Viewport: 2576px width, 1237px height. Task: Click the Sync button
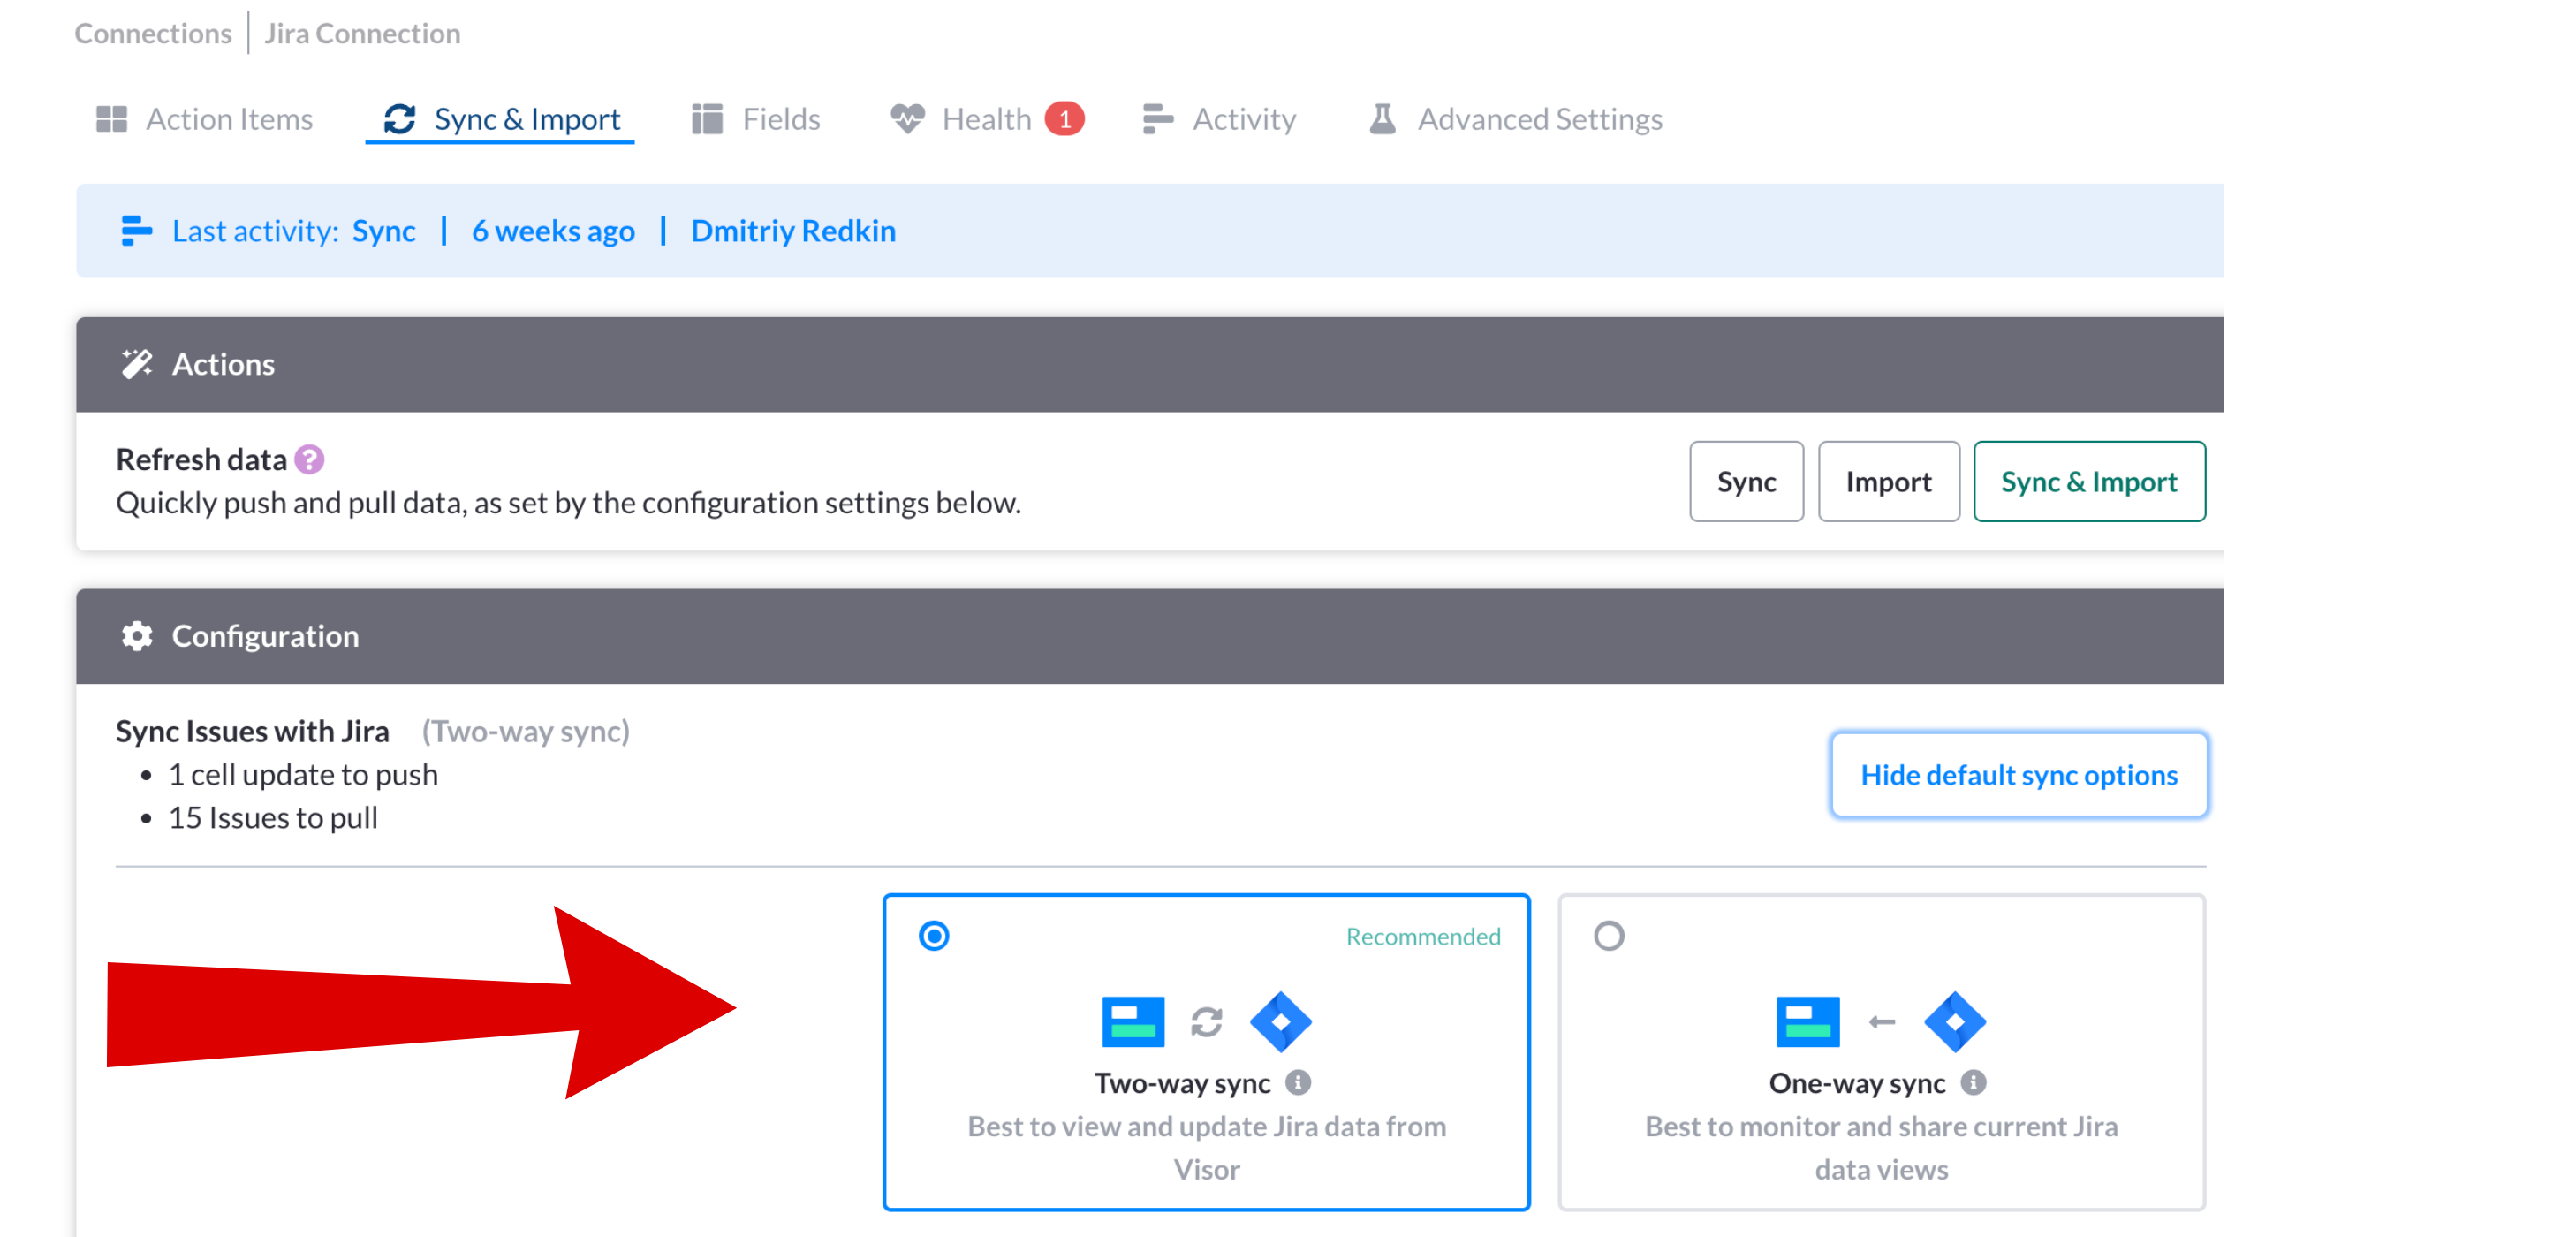pyautogui.click(x=1747, y=482)
